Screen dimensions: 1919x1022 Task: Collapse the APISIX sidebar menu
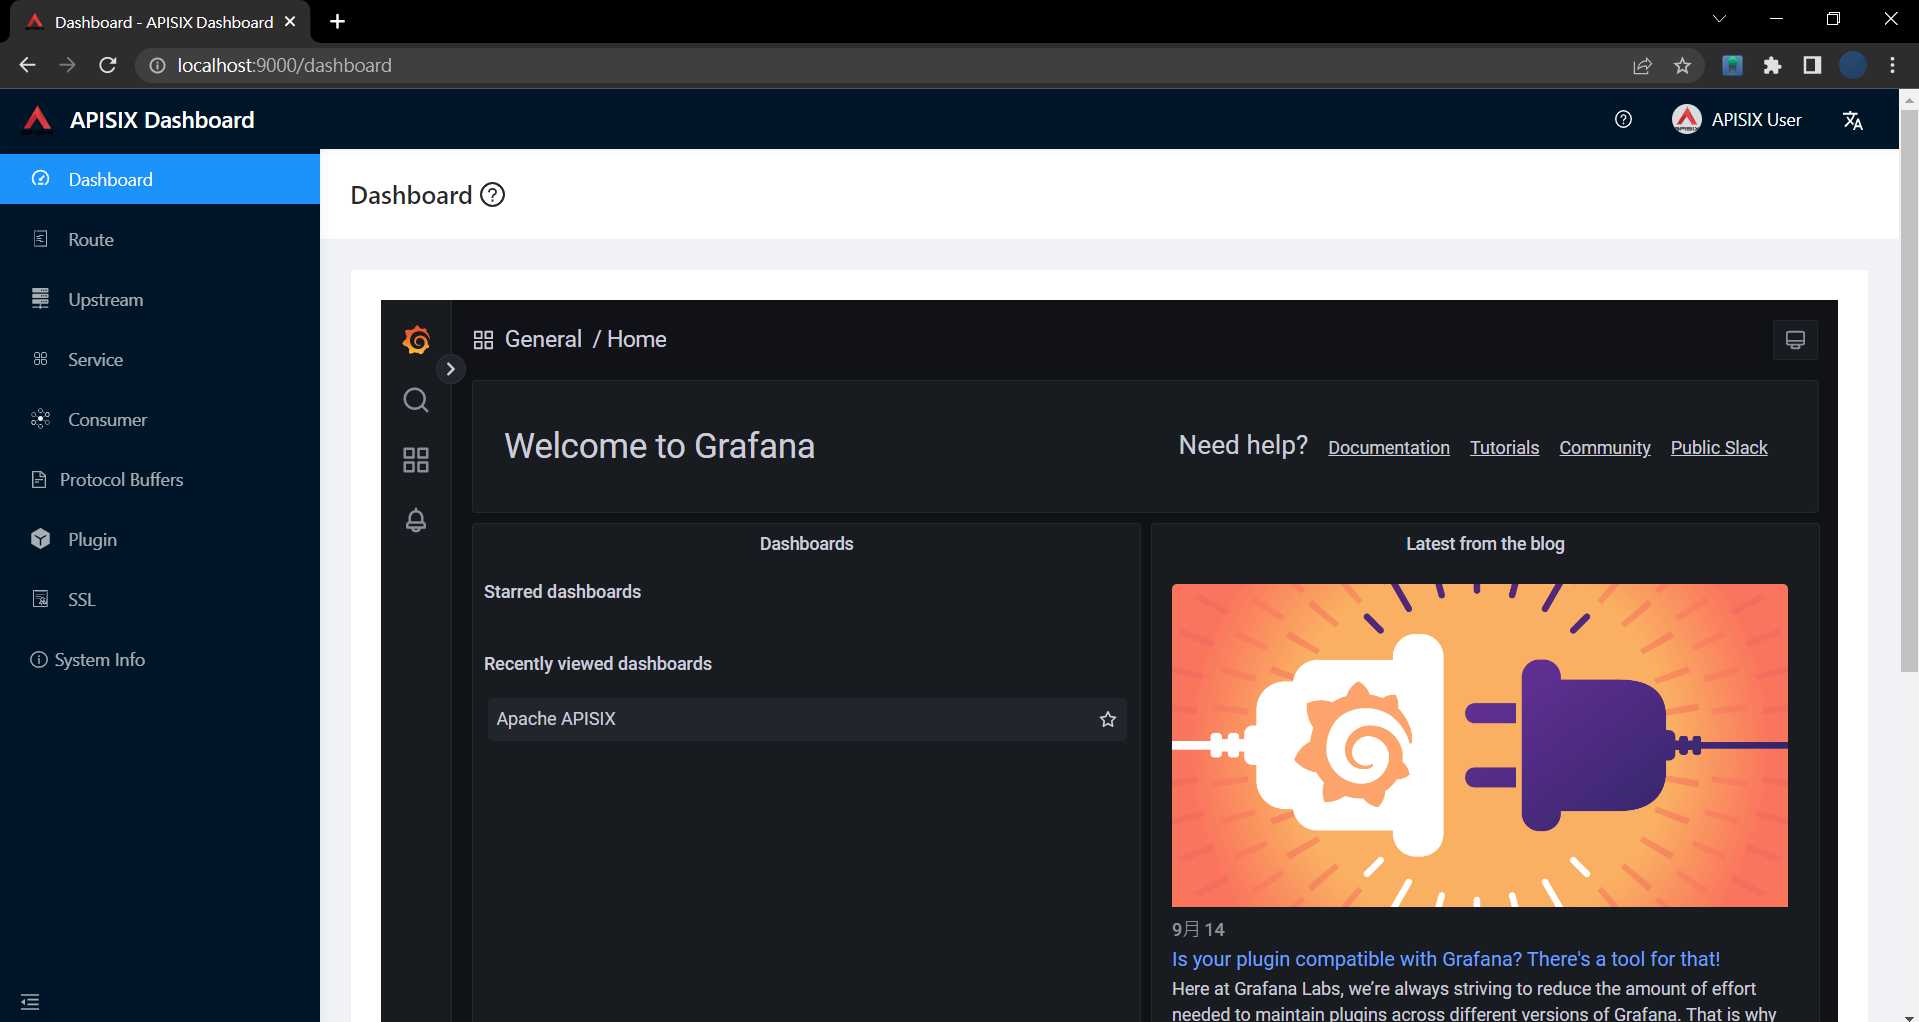click(30, 1001)
